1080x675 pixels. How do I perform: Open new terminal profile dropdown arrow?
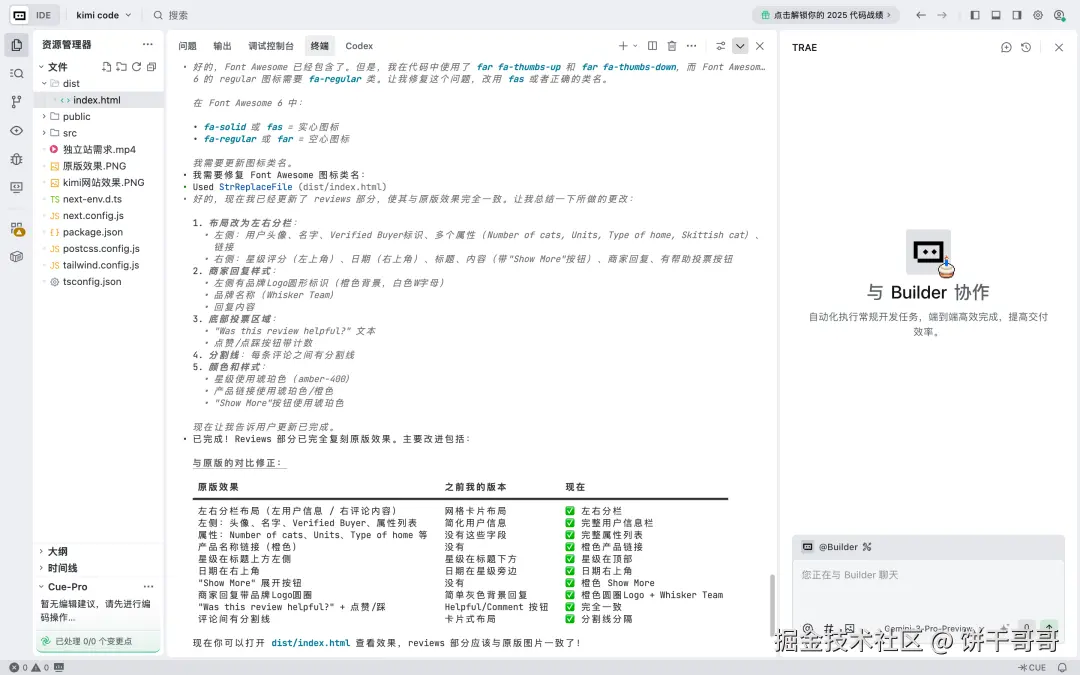pos(635,46)
